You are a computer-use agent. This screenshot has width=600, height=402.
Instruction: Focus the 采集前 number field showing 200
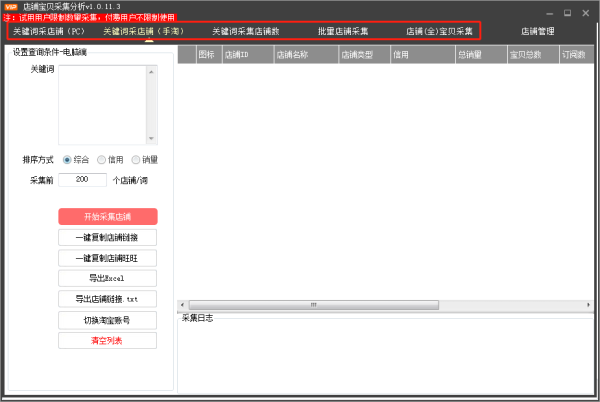click(82, 180)
